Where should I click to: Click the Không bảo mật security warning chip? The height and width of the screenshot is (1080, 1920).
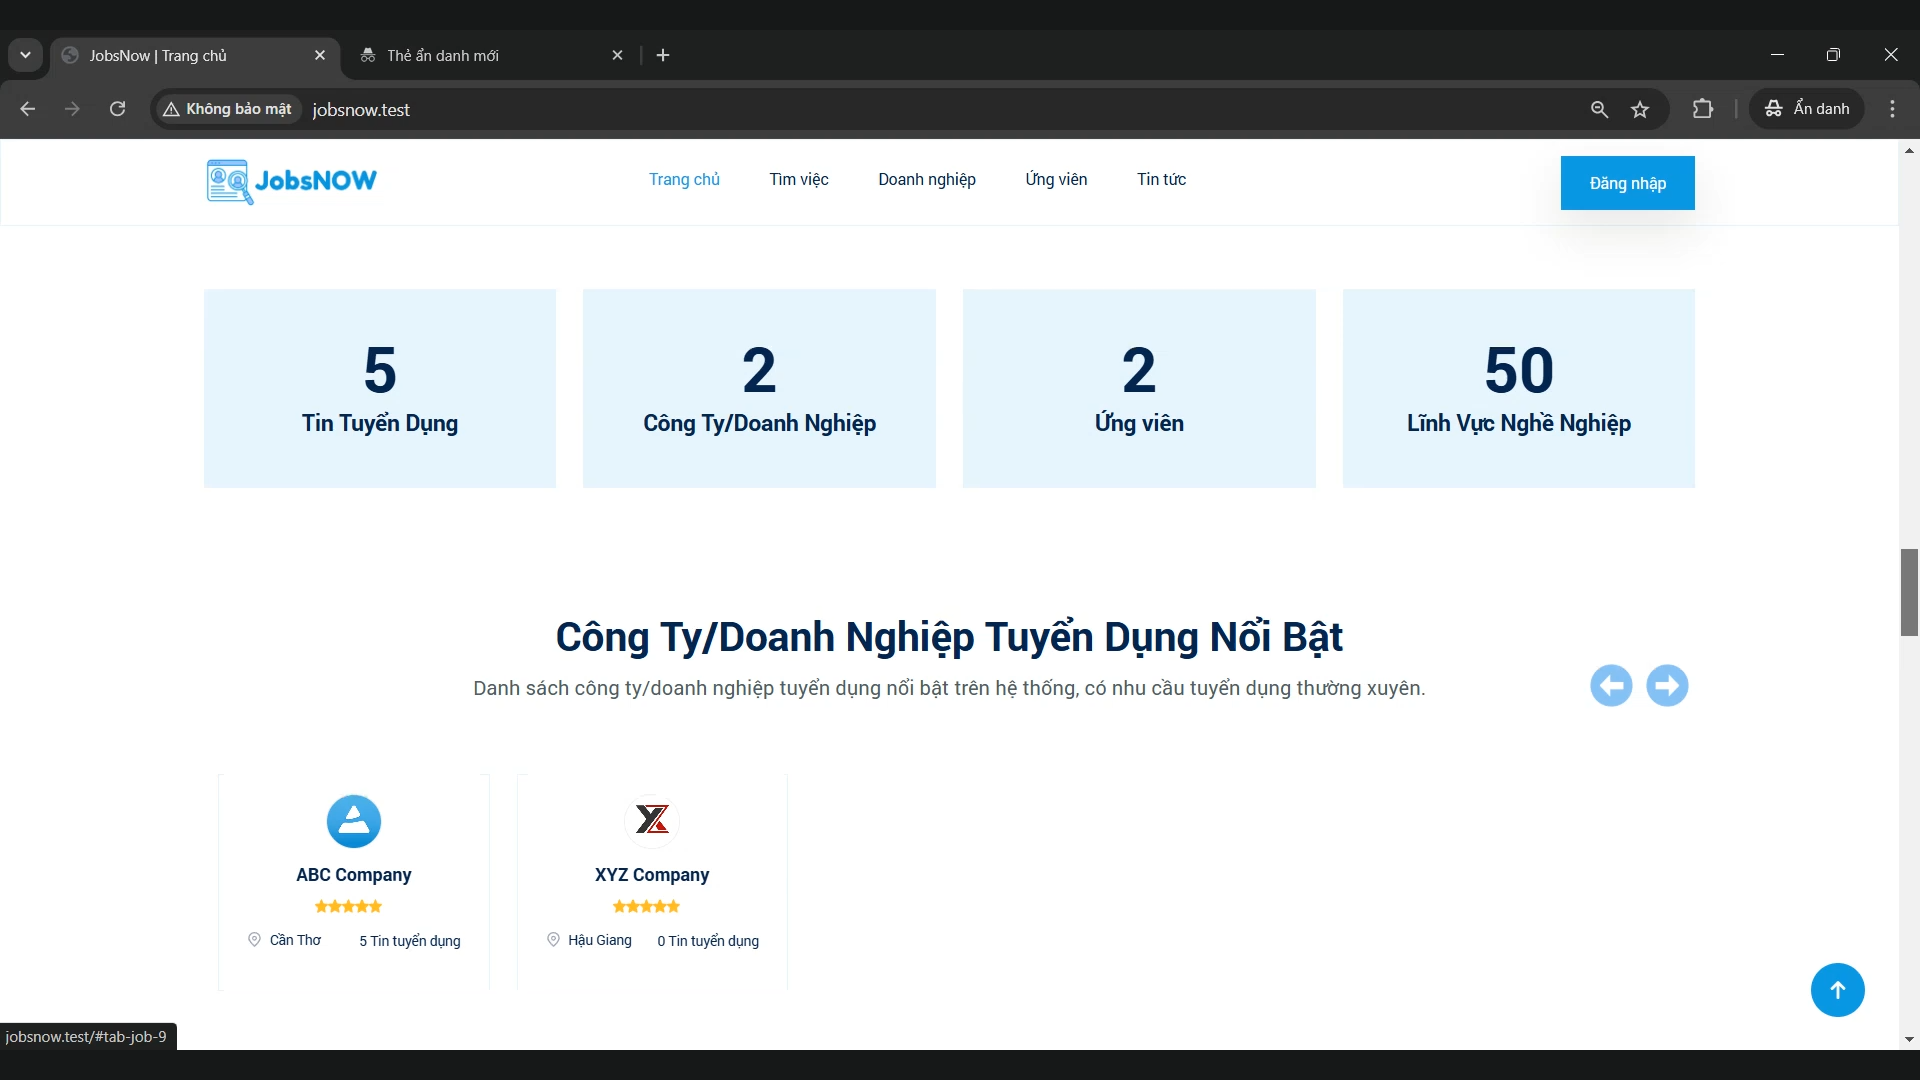click(x=228, y=109)
